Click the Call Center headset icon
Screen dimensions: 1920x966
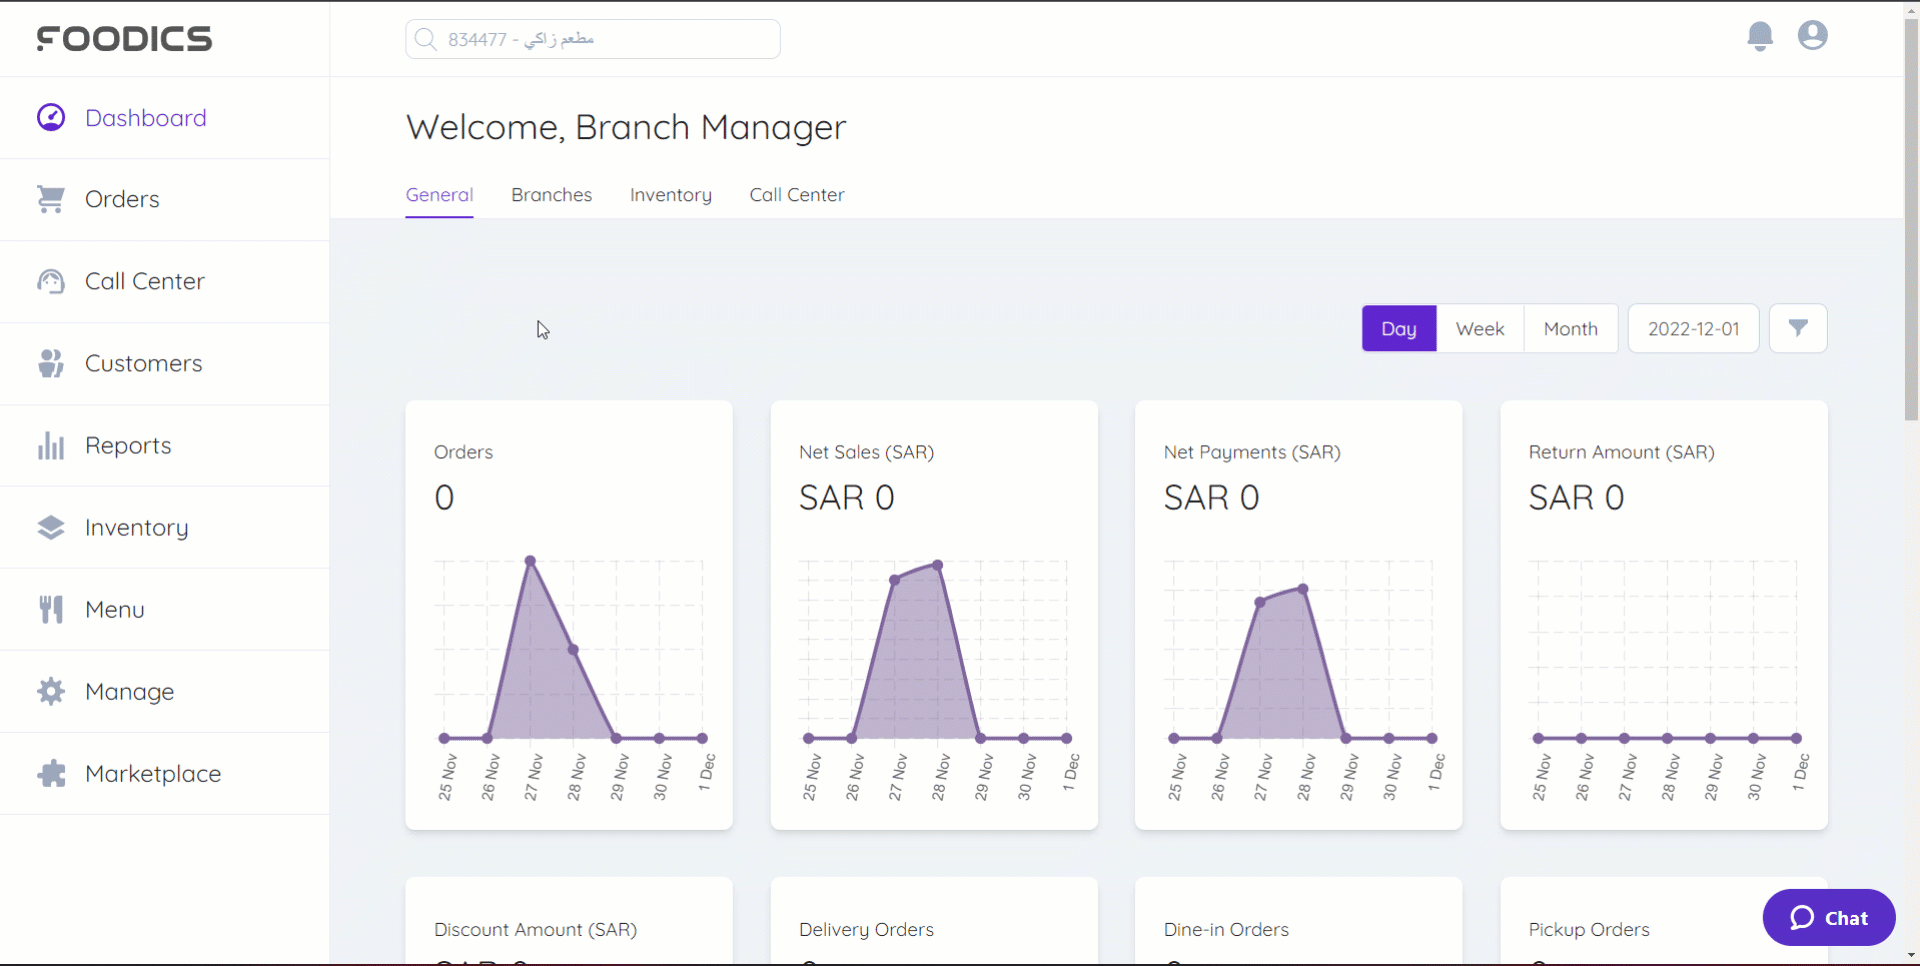[x=51, y=282]
